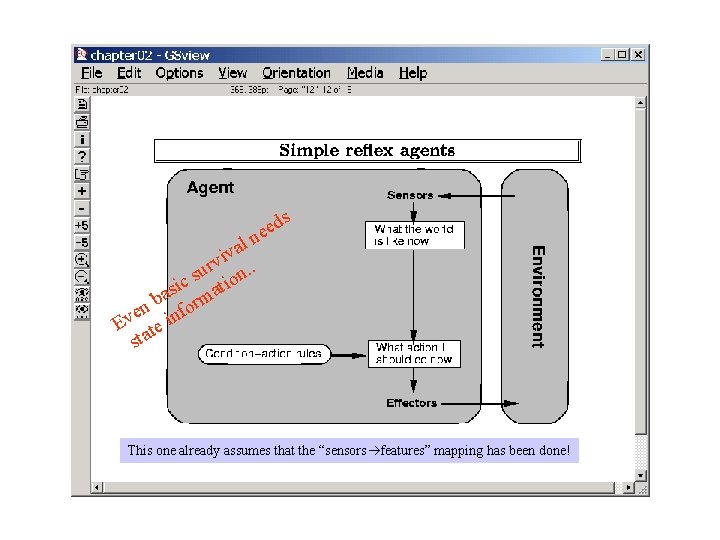Click the 'Sensors' label in diagram
This screenshot has width=720, height=540.
pos(410,195)
